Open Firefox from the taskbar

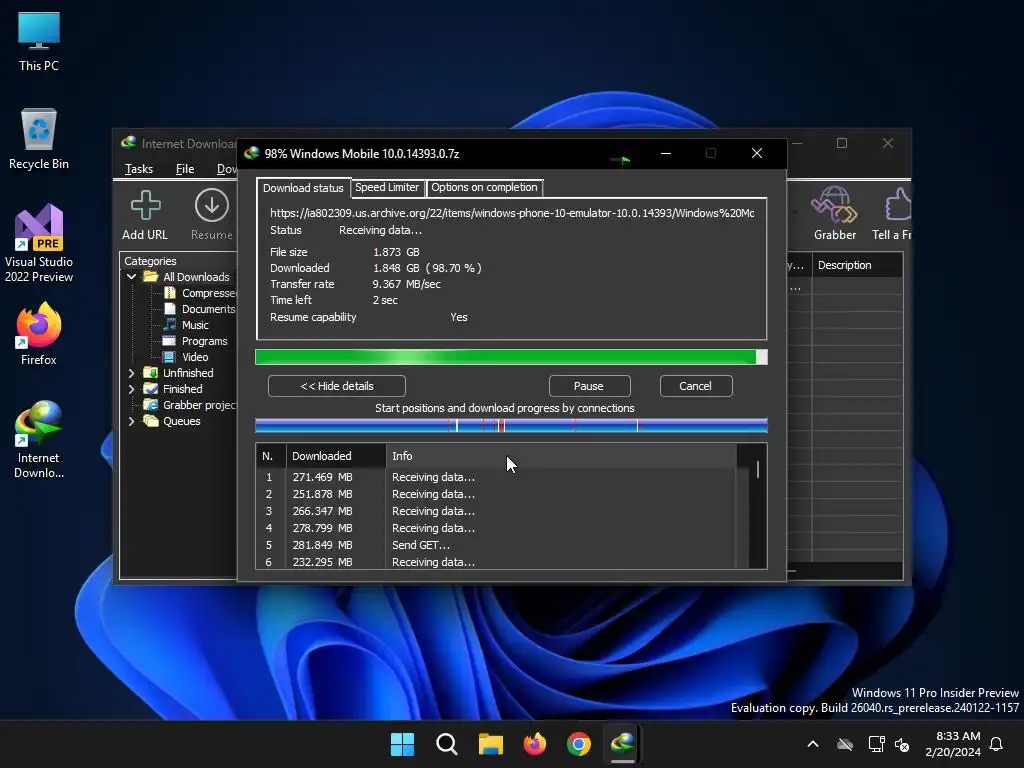coord(535,744)
